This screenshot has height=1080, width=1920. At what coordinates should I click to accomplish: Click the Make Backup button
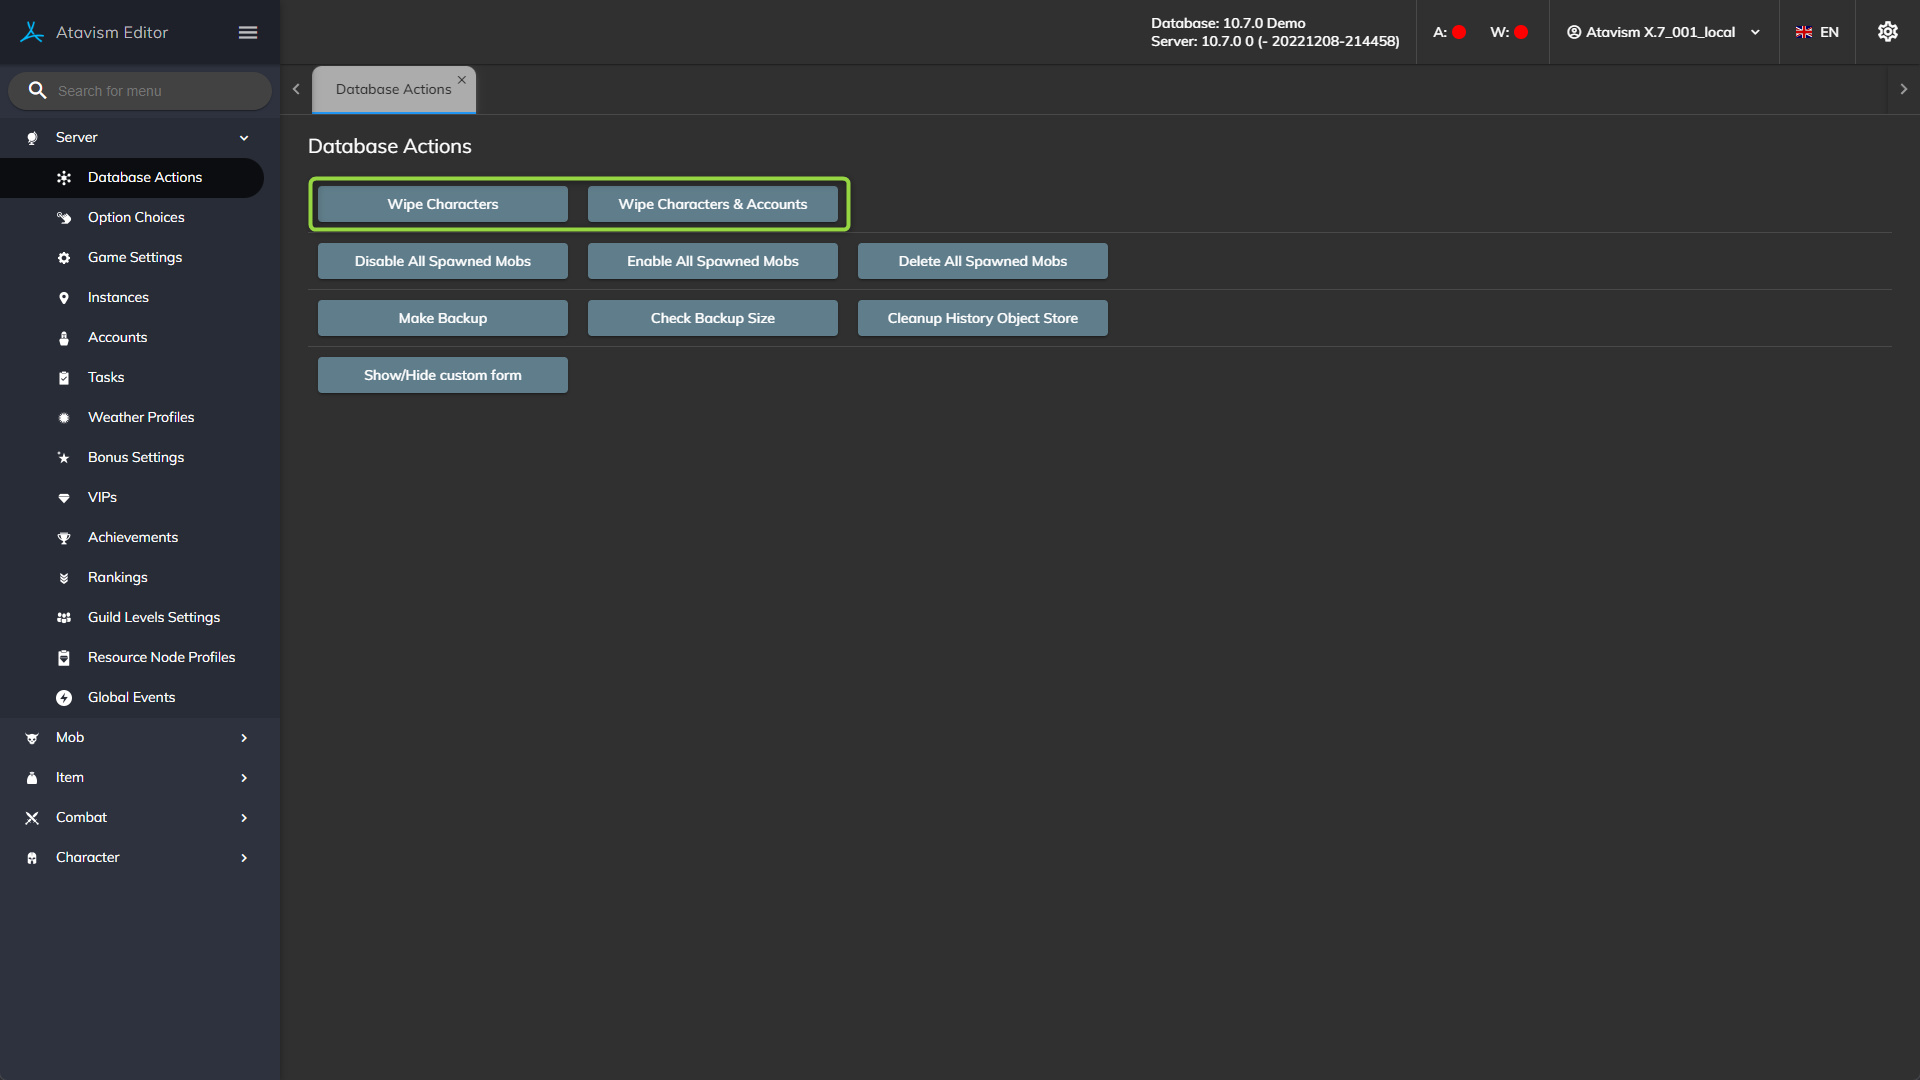coord(442,318)
